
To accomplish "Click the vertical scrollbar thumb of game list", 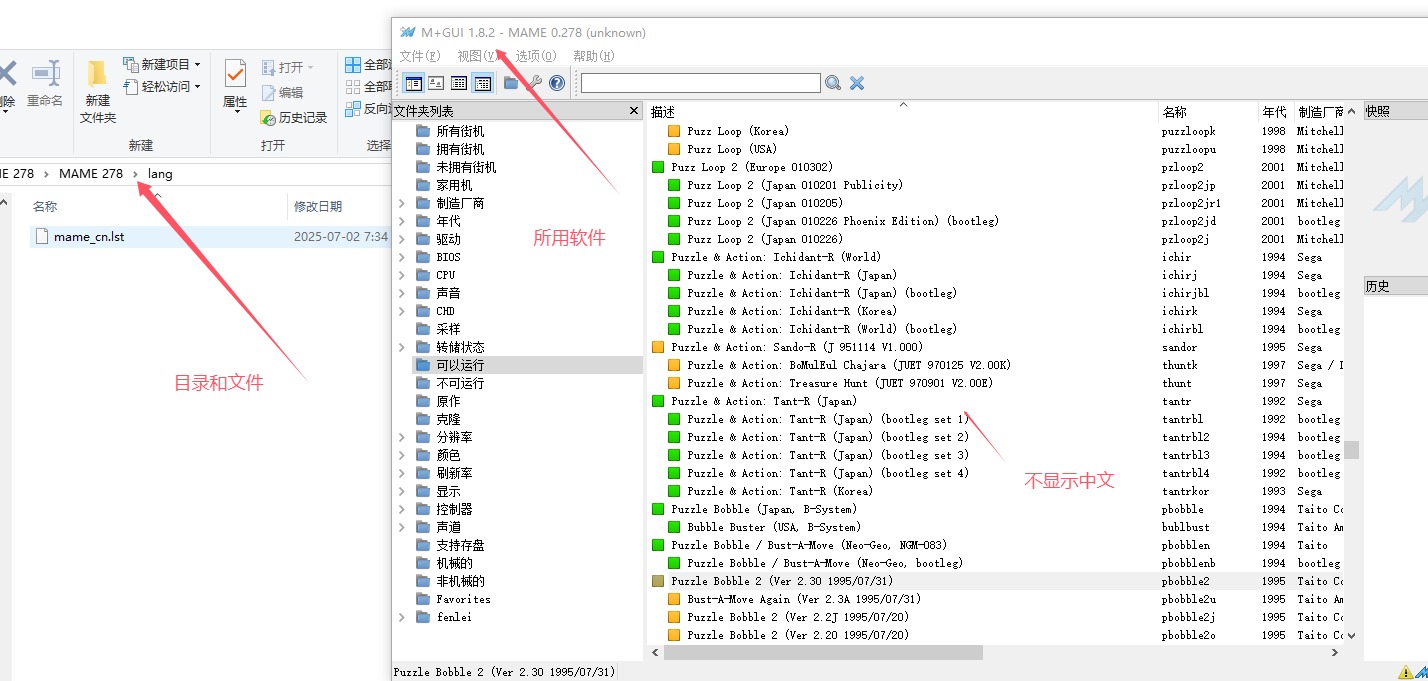I will pyautogui.click(x=1351, y=450).
